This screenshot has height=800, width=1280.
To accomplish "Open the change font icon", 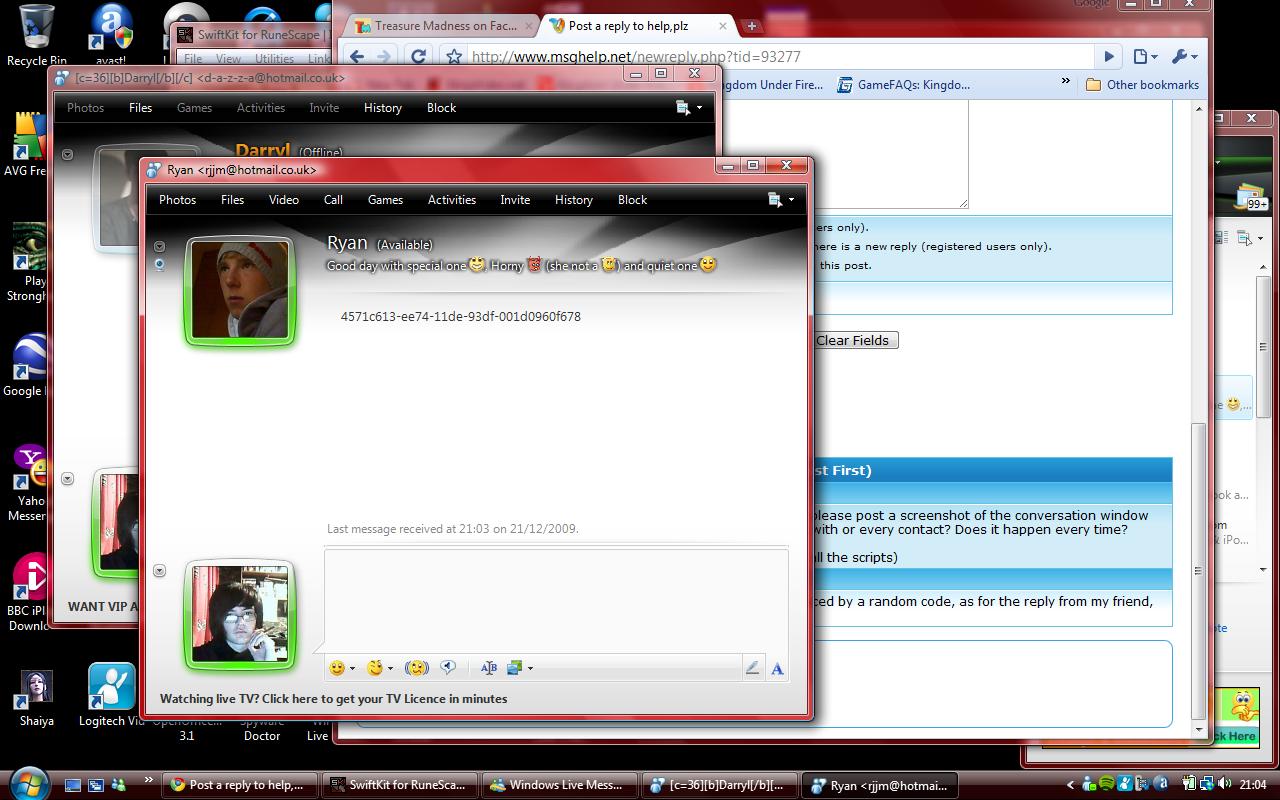I will [488, 668].
